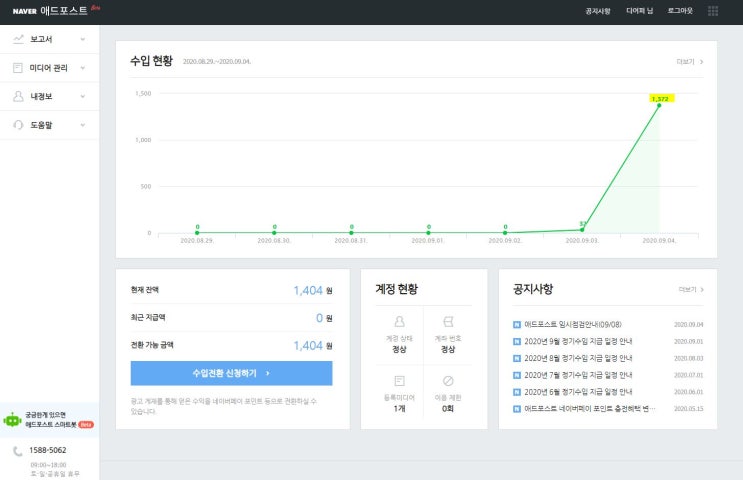The height and width of the screenshot is (480, 743).
Task: Click the 계정 상태 person icon
Action: [x=399, y=322]
